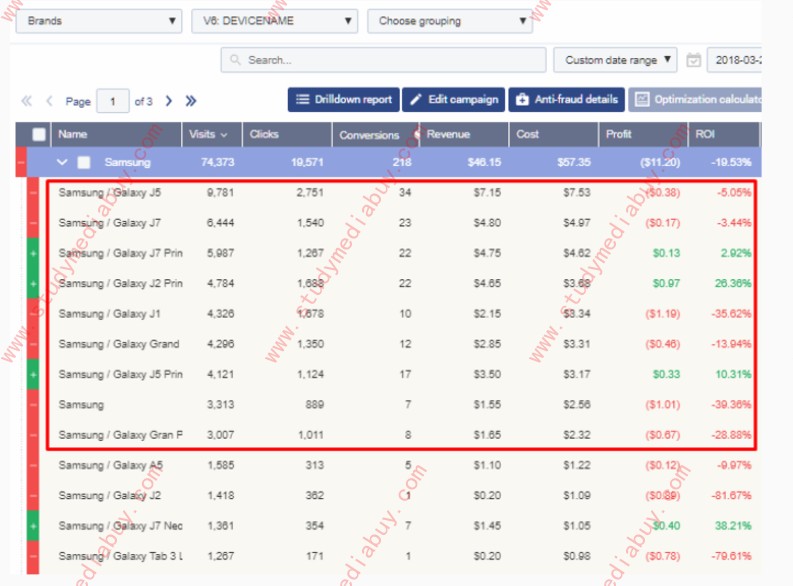Jump to the last page arrow
This screenshot has height=586, width=793.
click(191, 101)
